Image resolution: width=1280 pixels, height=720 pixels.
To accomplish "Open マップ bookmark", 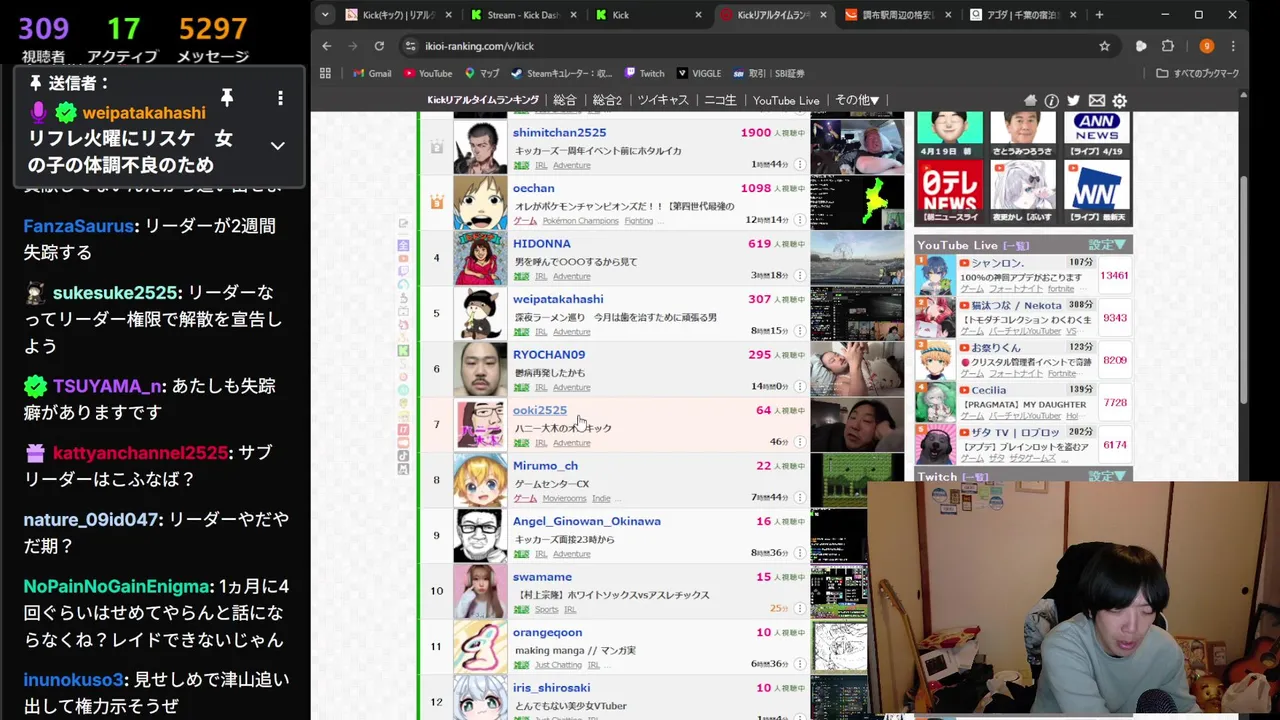I will (x=481, y=73).
